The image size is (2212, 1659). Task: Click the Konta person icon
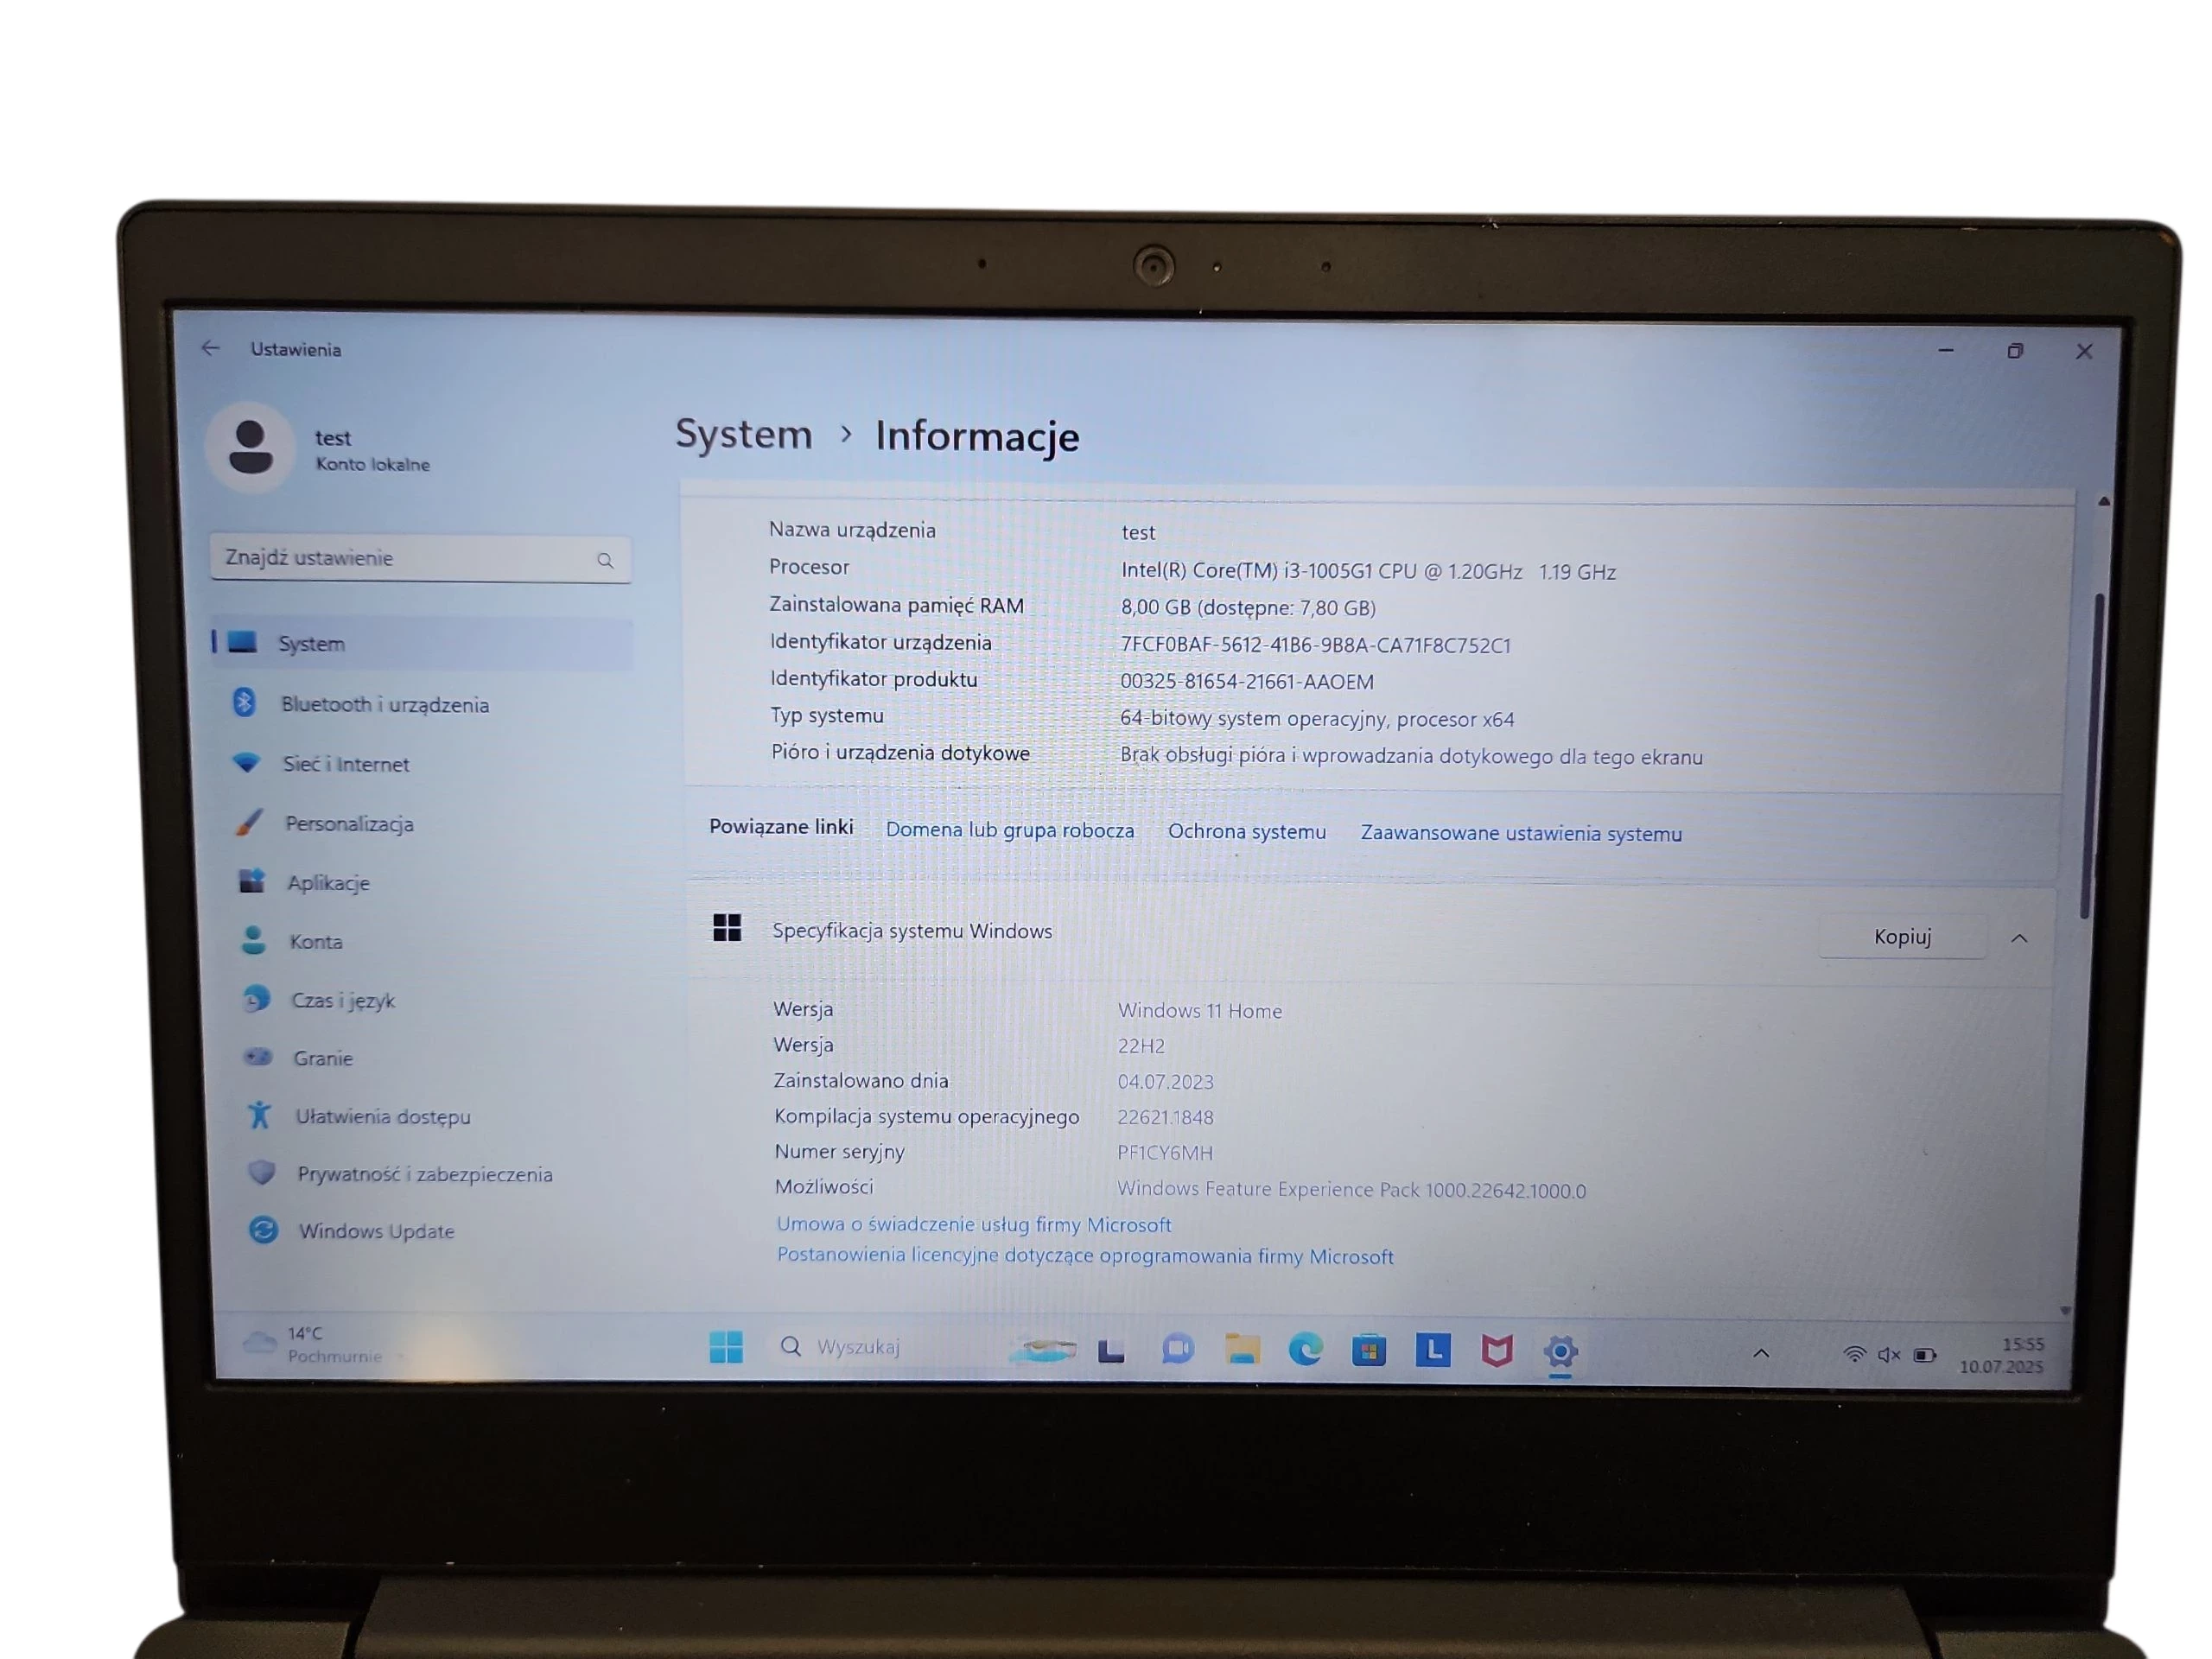[254, 939]
